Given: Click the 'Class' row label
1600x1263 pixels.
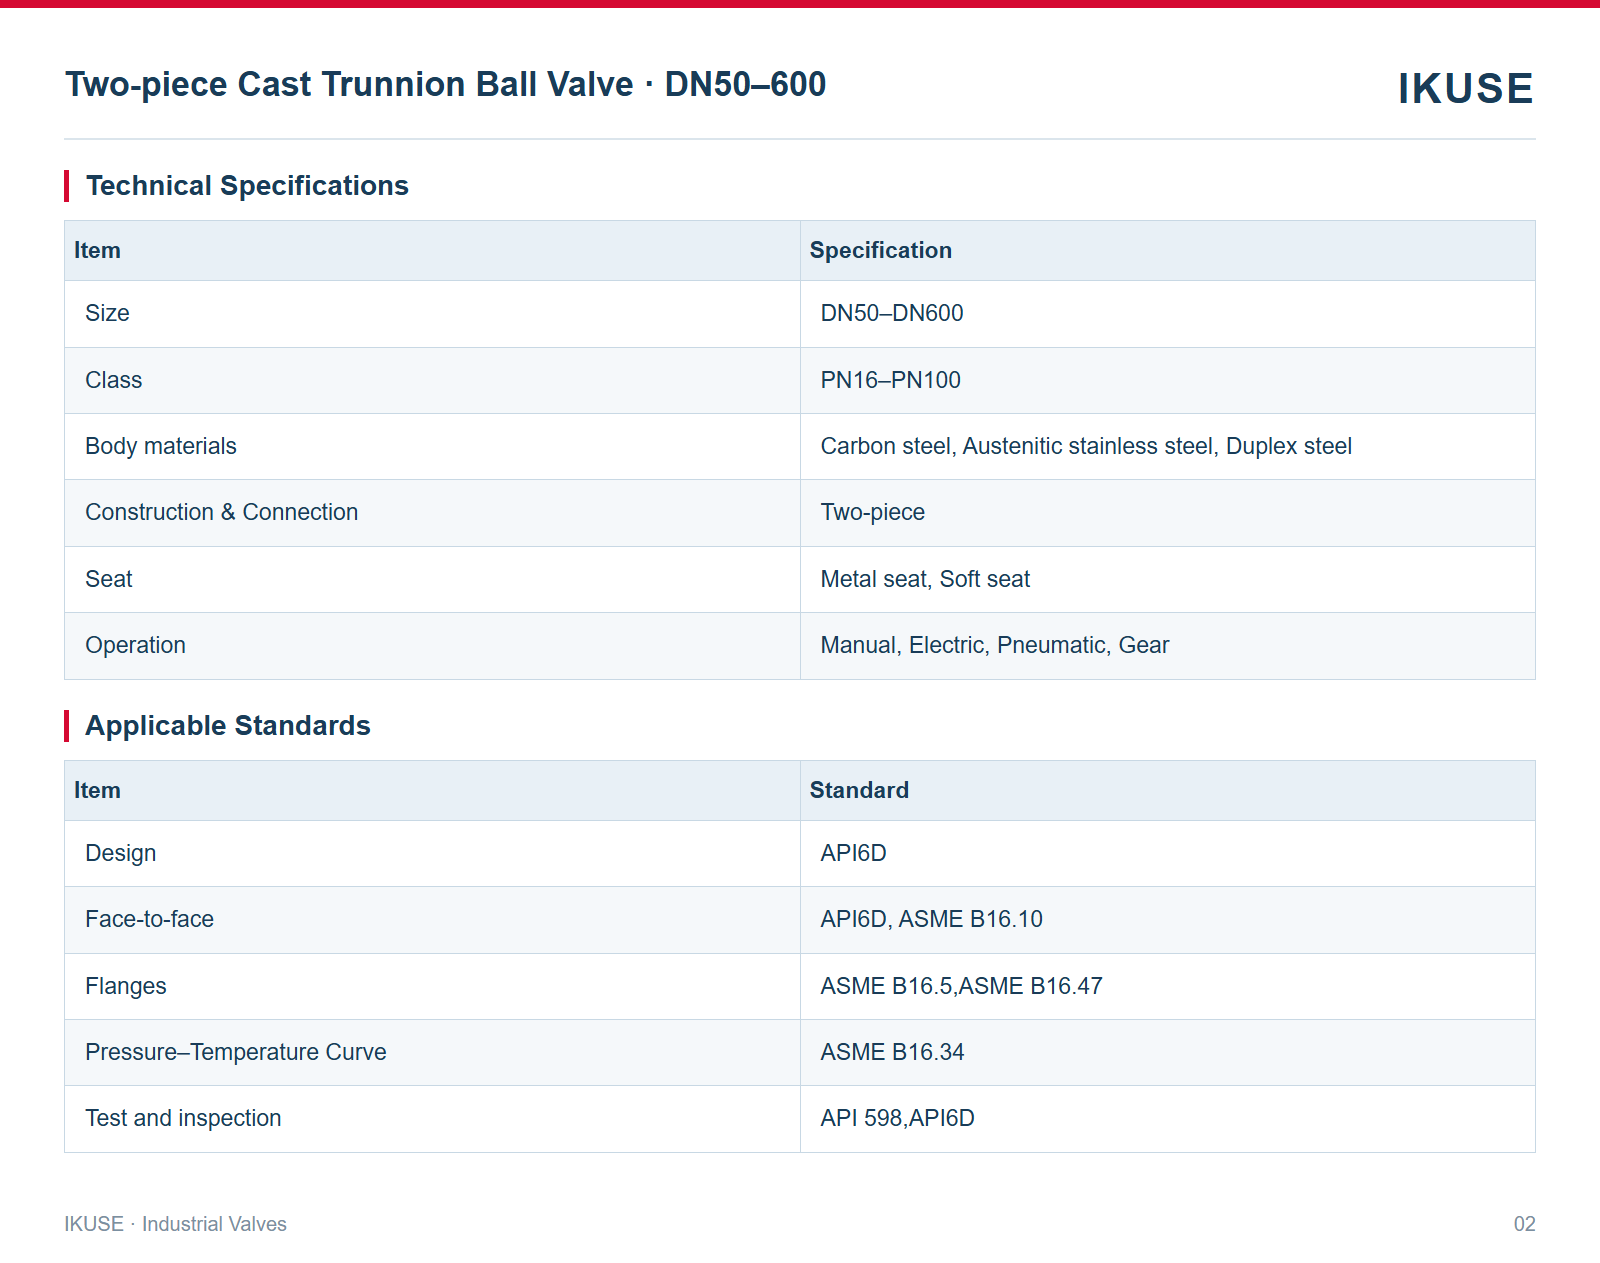Looking at the screenshot, I should [x=113, y=381].
